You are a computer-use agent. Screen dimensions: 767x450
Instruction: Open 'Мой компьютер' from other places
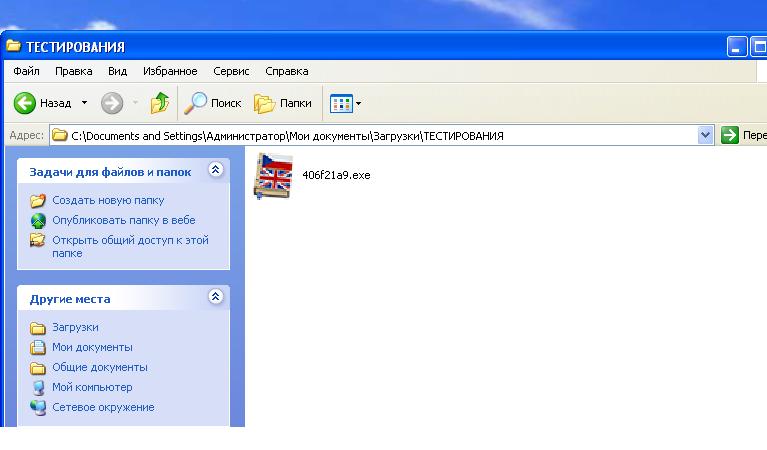(x=92, y=387)
